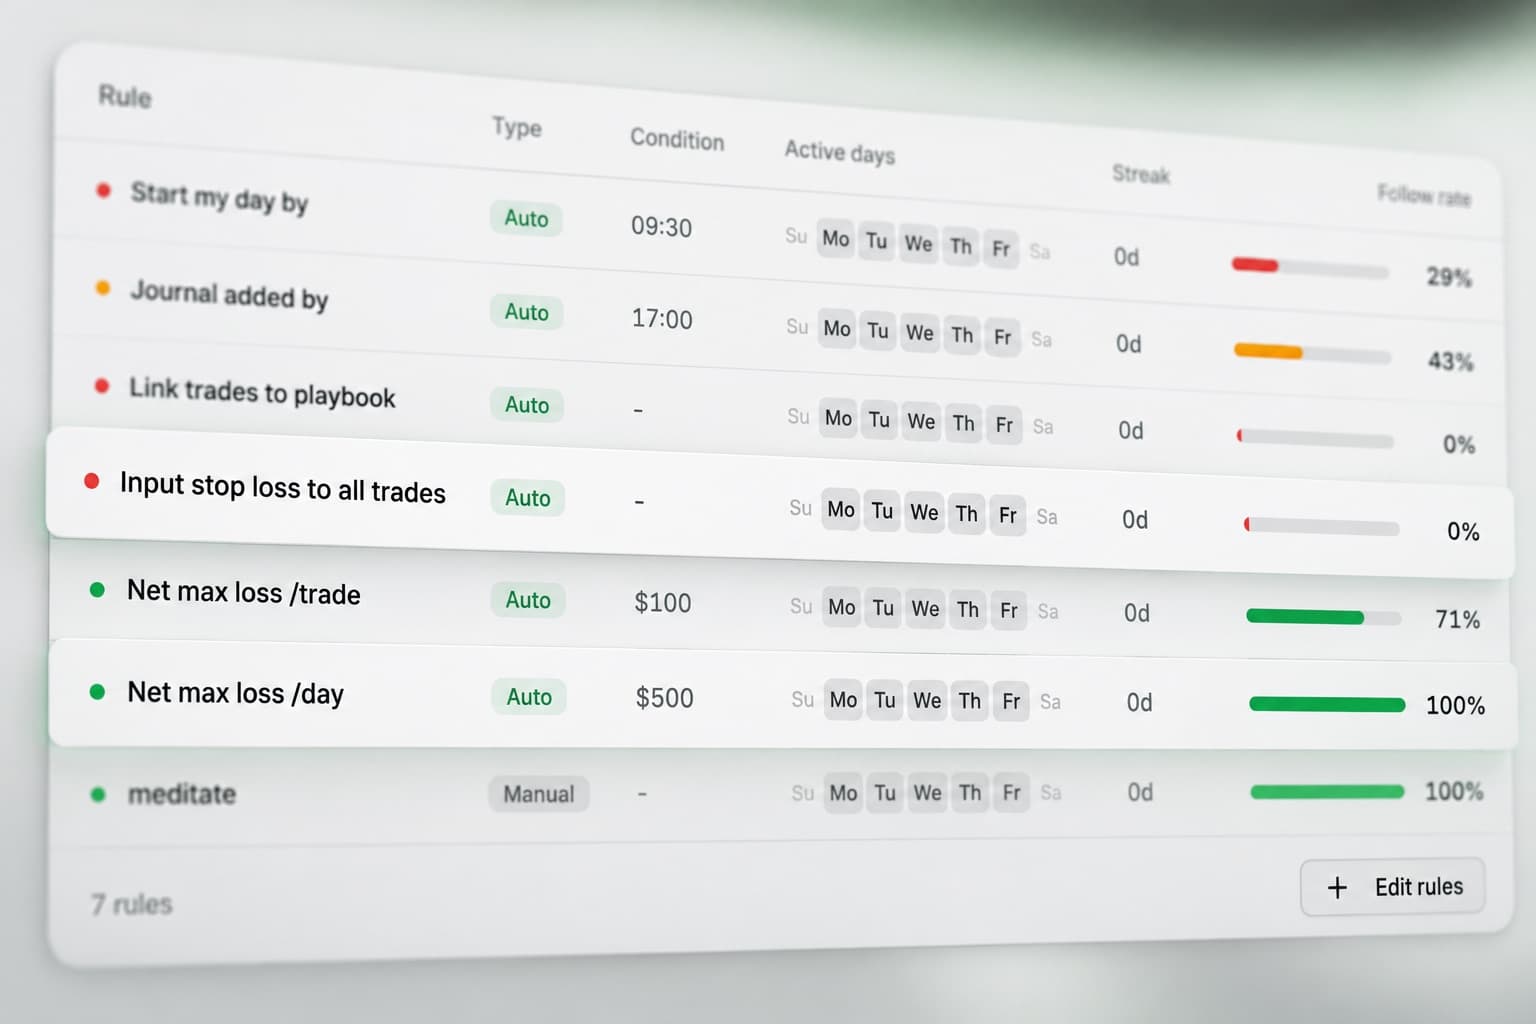
Task: Click the 43% orange follow rate bar
Action: click(1312, 353)
